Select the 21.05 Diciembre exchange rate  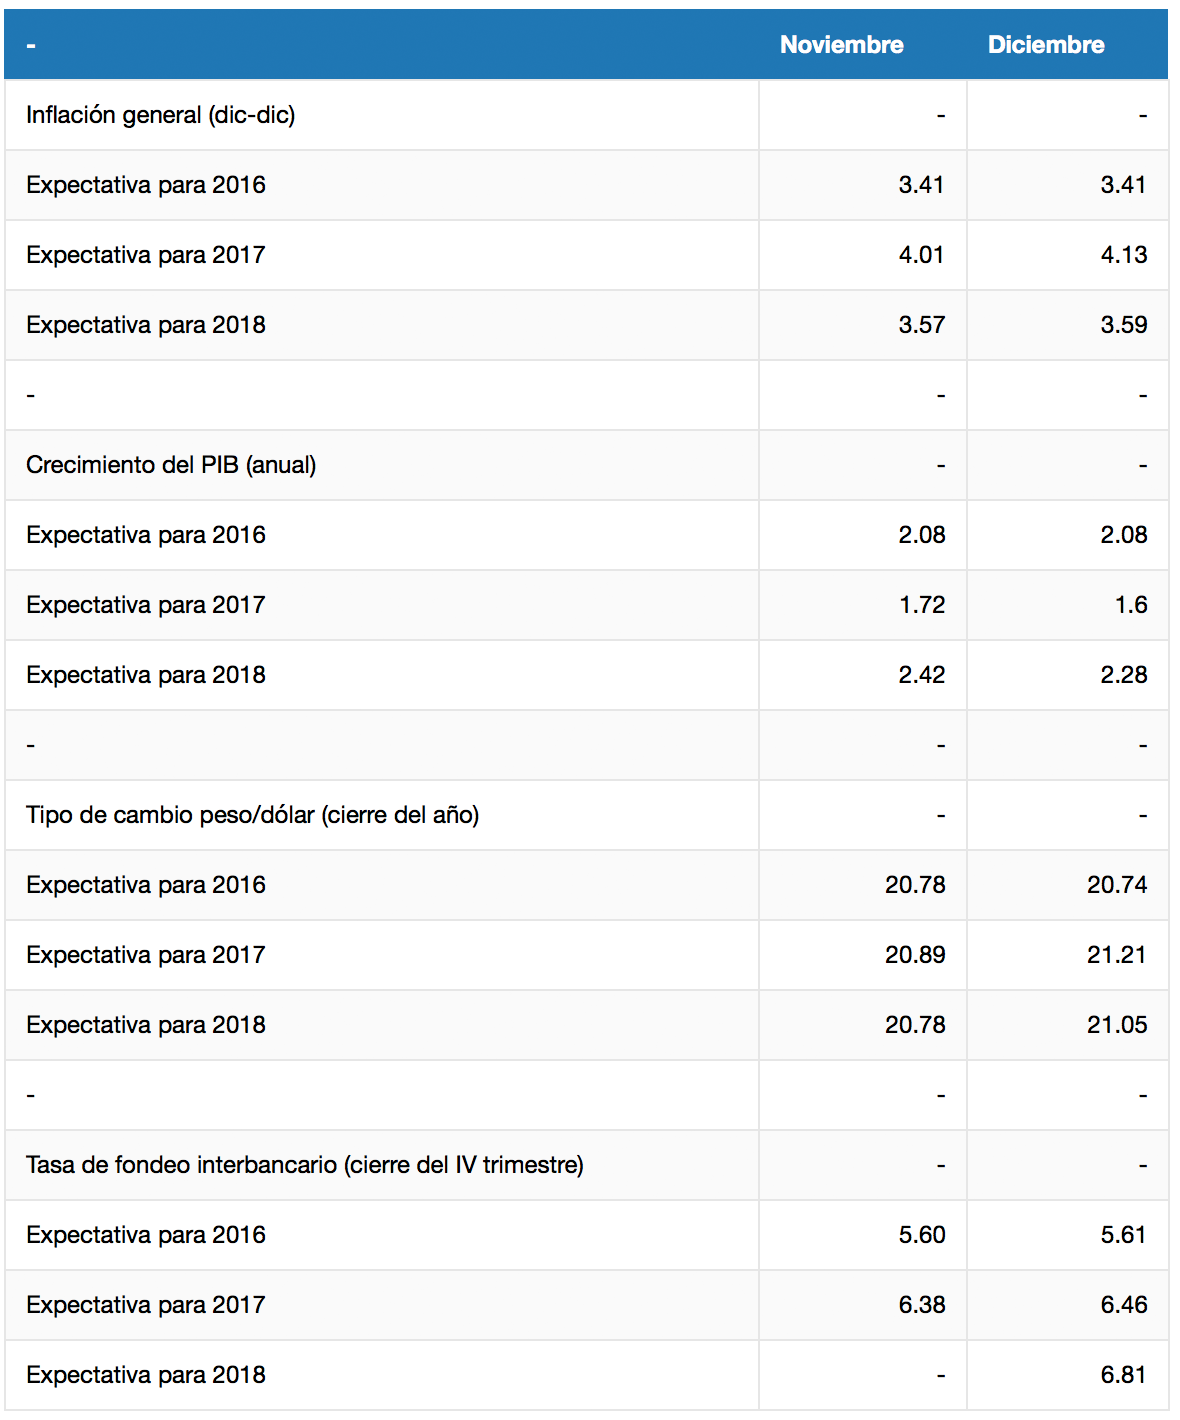tap(1117, 1025)
